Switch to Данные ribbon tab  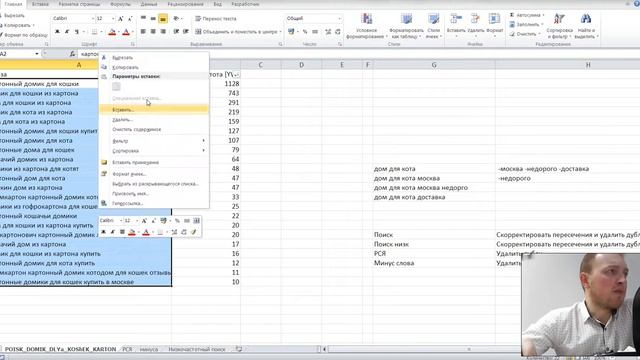pos(149,4)
